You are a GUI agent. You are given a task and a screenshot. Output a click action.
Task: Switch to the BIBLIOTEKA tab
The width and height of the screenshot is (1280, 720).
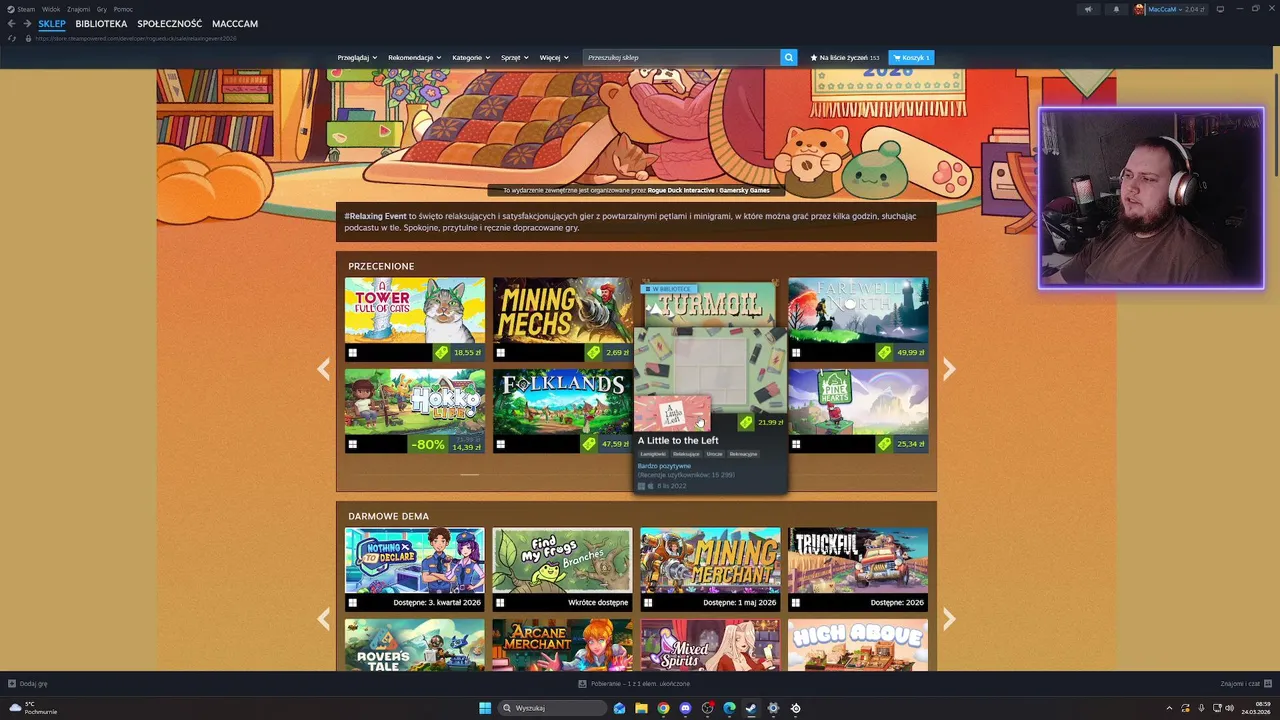tap(101, 24)
